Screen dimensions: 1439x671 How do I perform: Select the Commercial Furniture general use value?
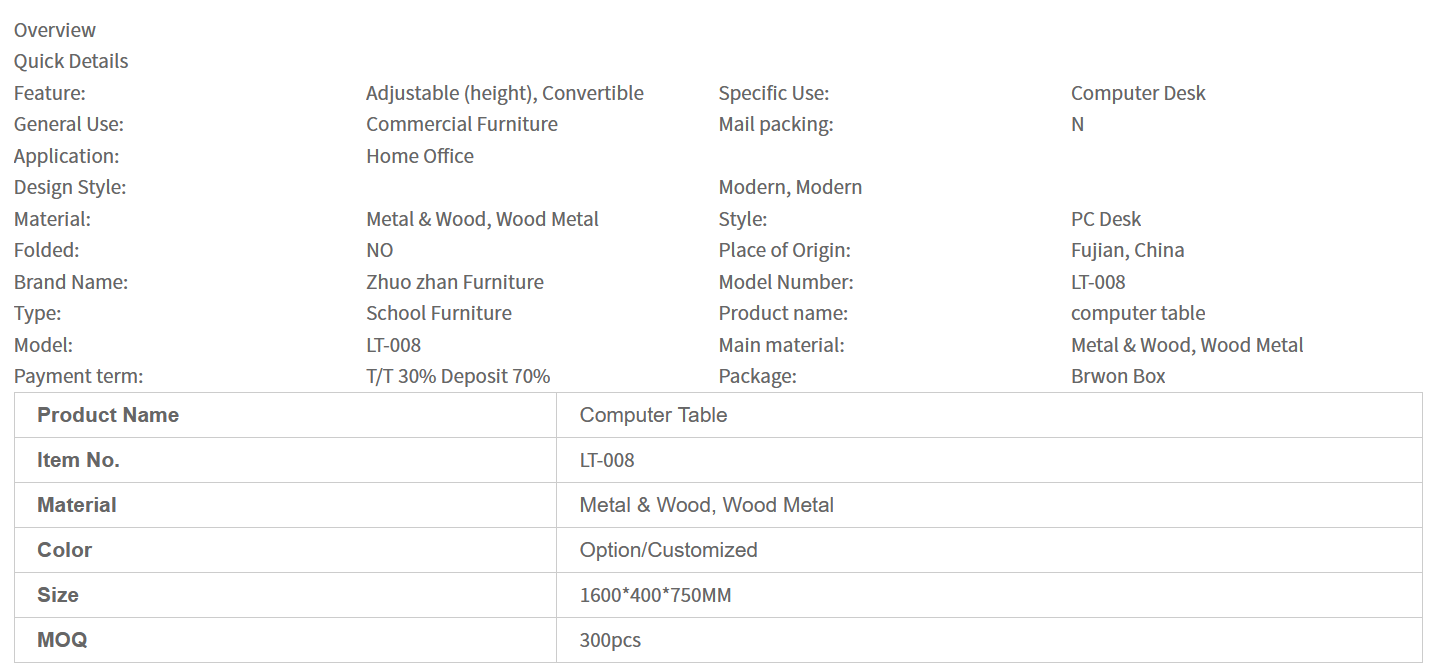462,124
